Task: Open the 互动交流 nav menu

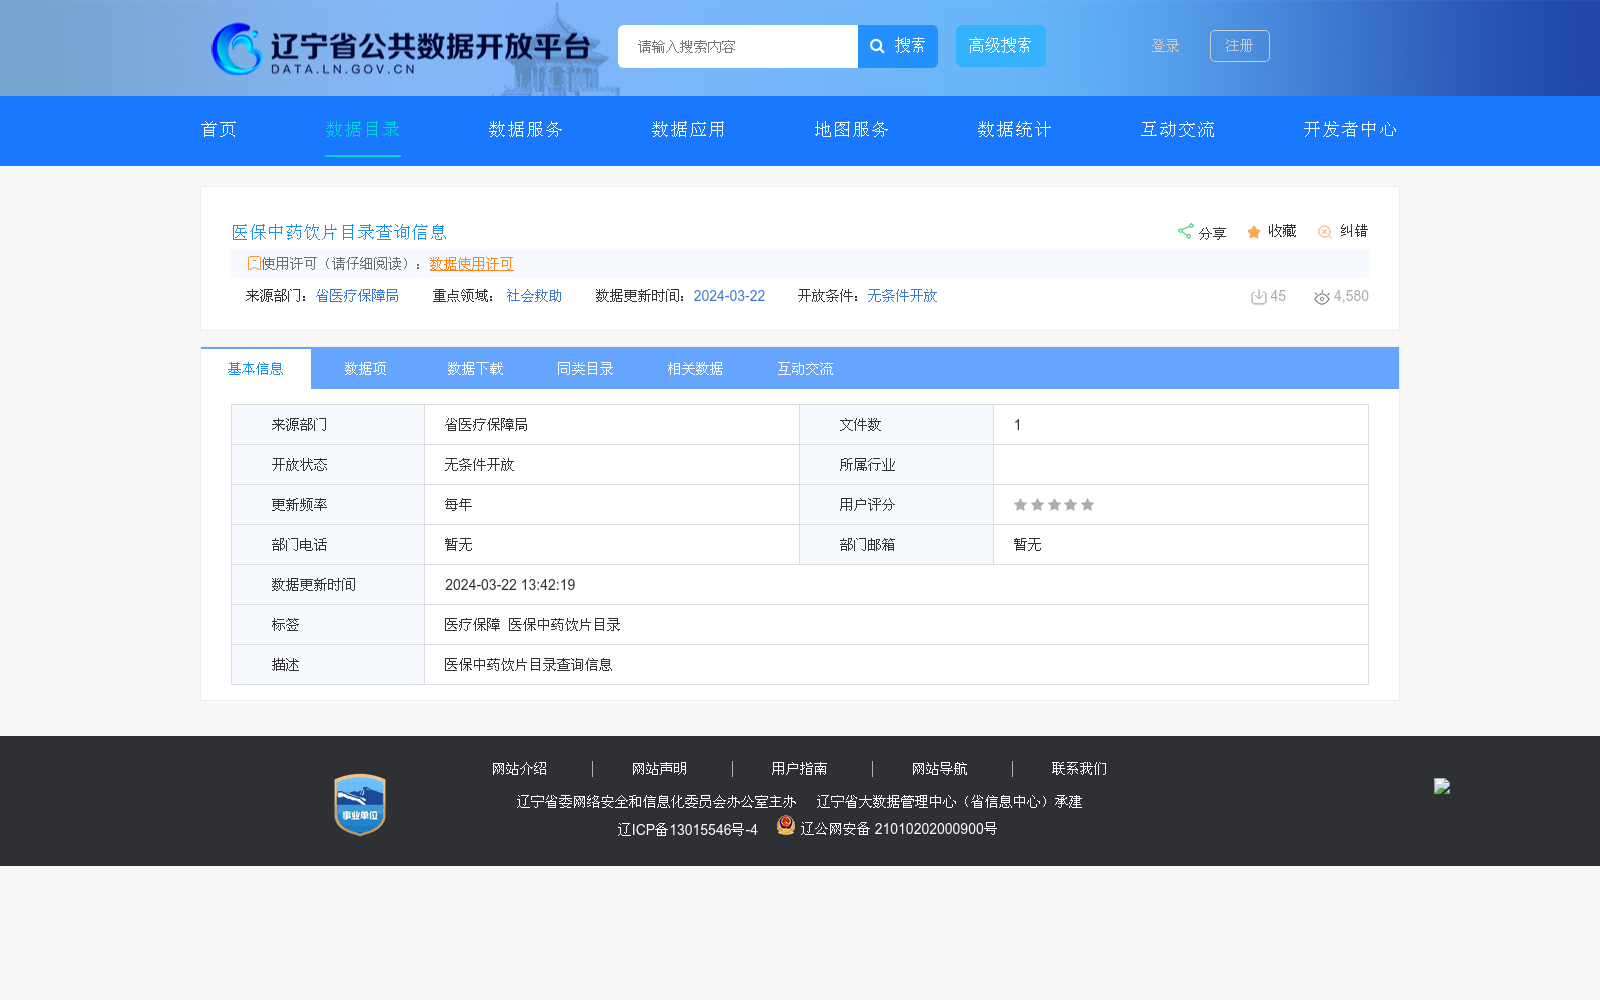Action: [1178, 130]
